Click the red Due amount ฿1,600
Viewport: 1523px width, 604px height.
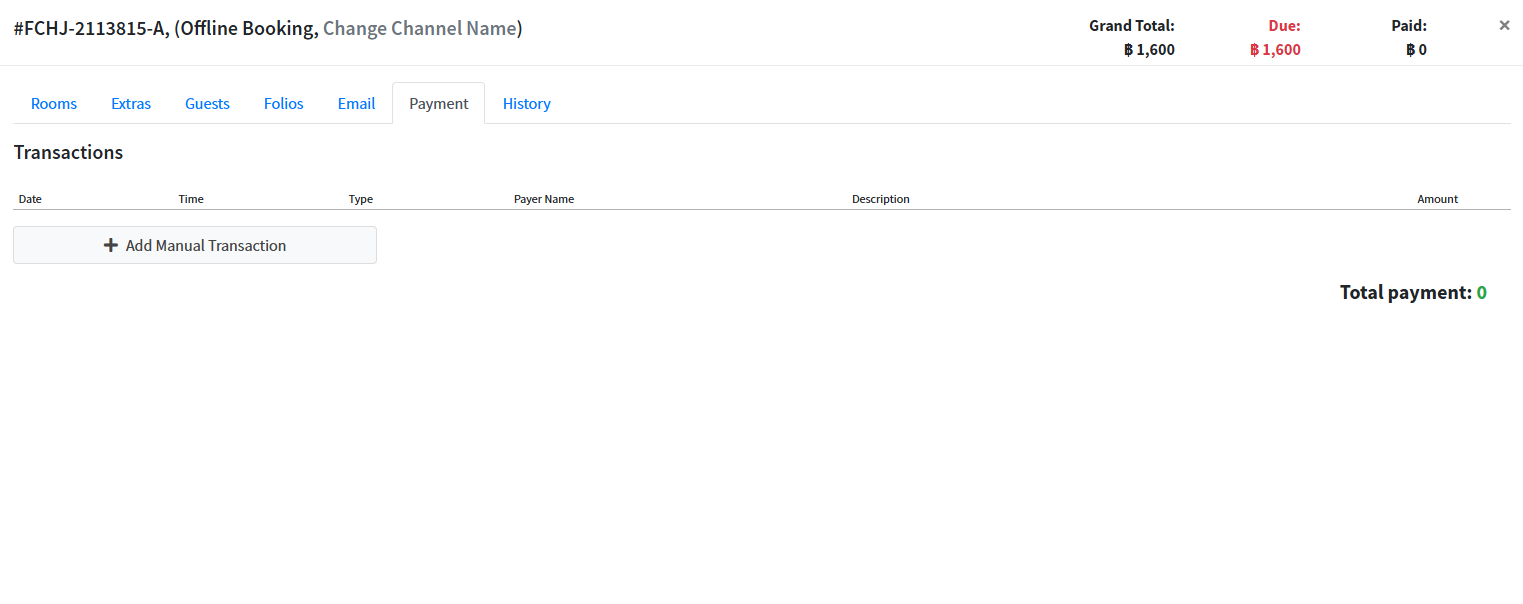pos(1275,50)
